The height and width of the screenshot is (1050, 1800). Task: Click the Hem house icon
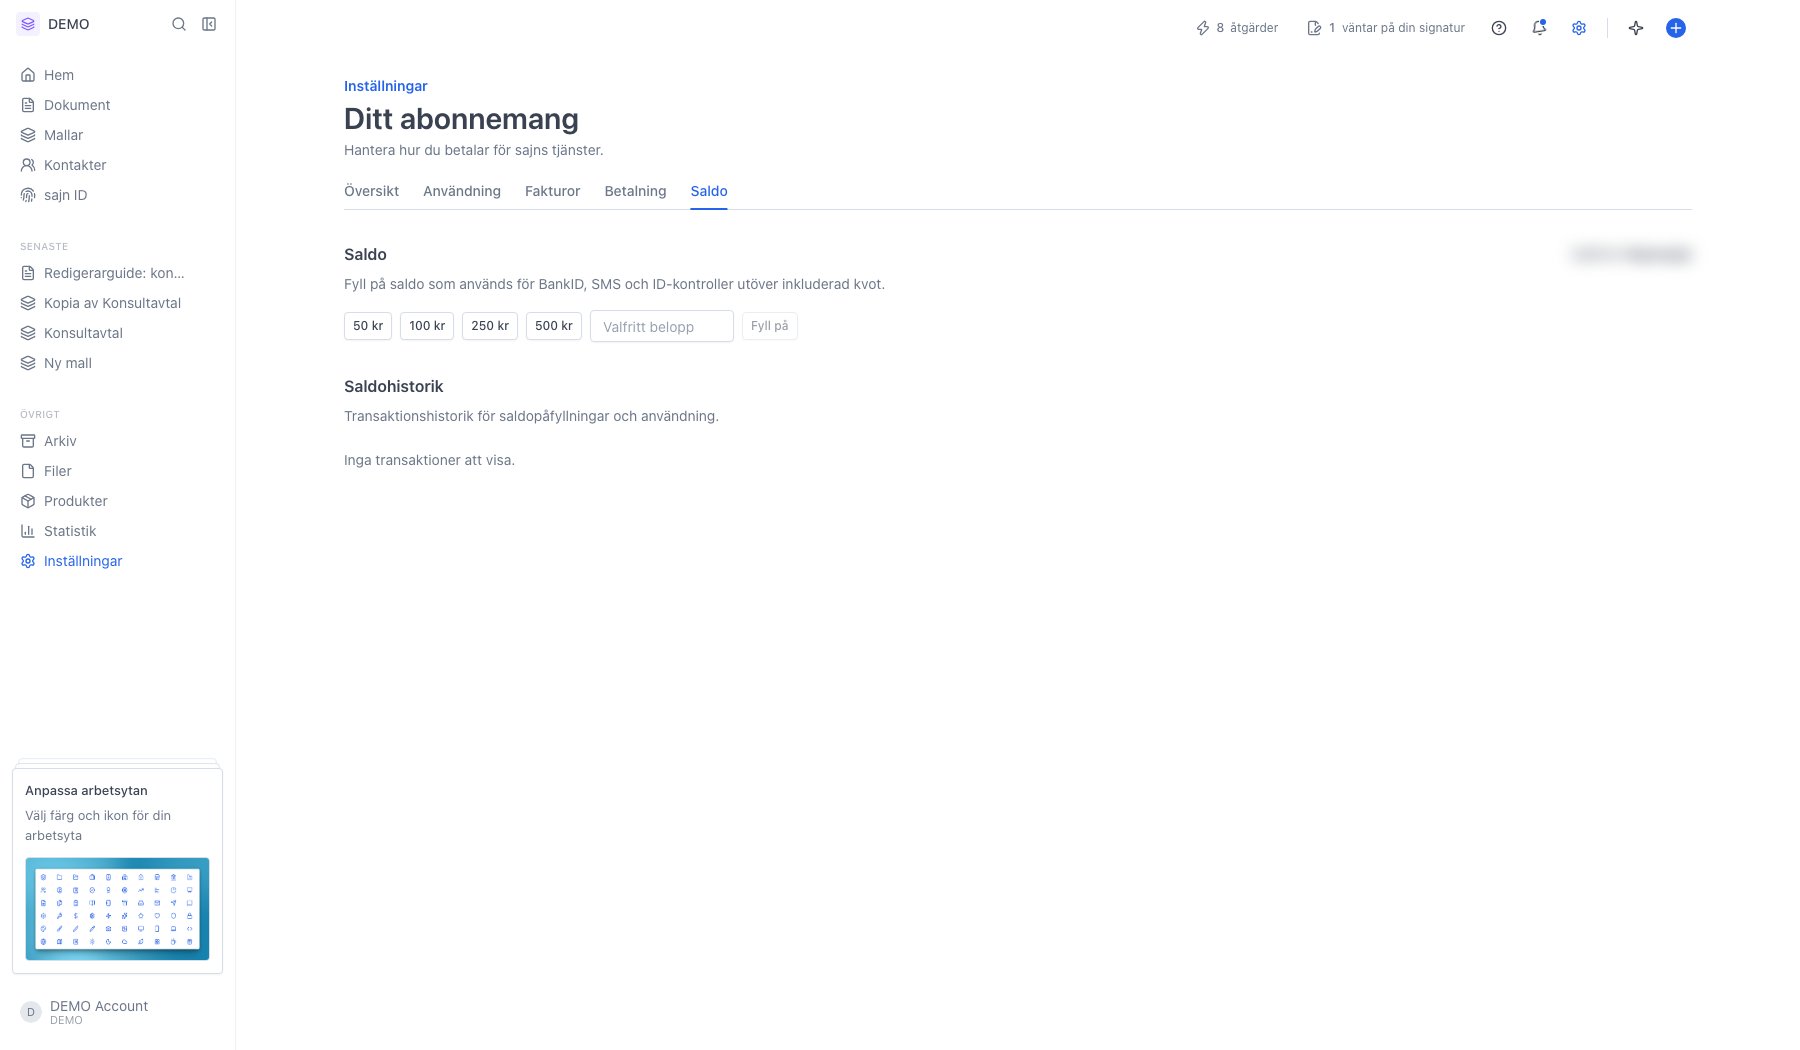coord(28,75)
